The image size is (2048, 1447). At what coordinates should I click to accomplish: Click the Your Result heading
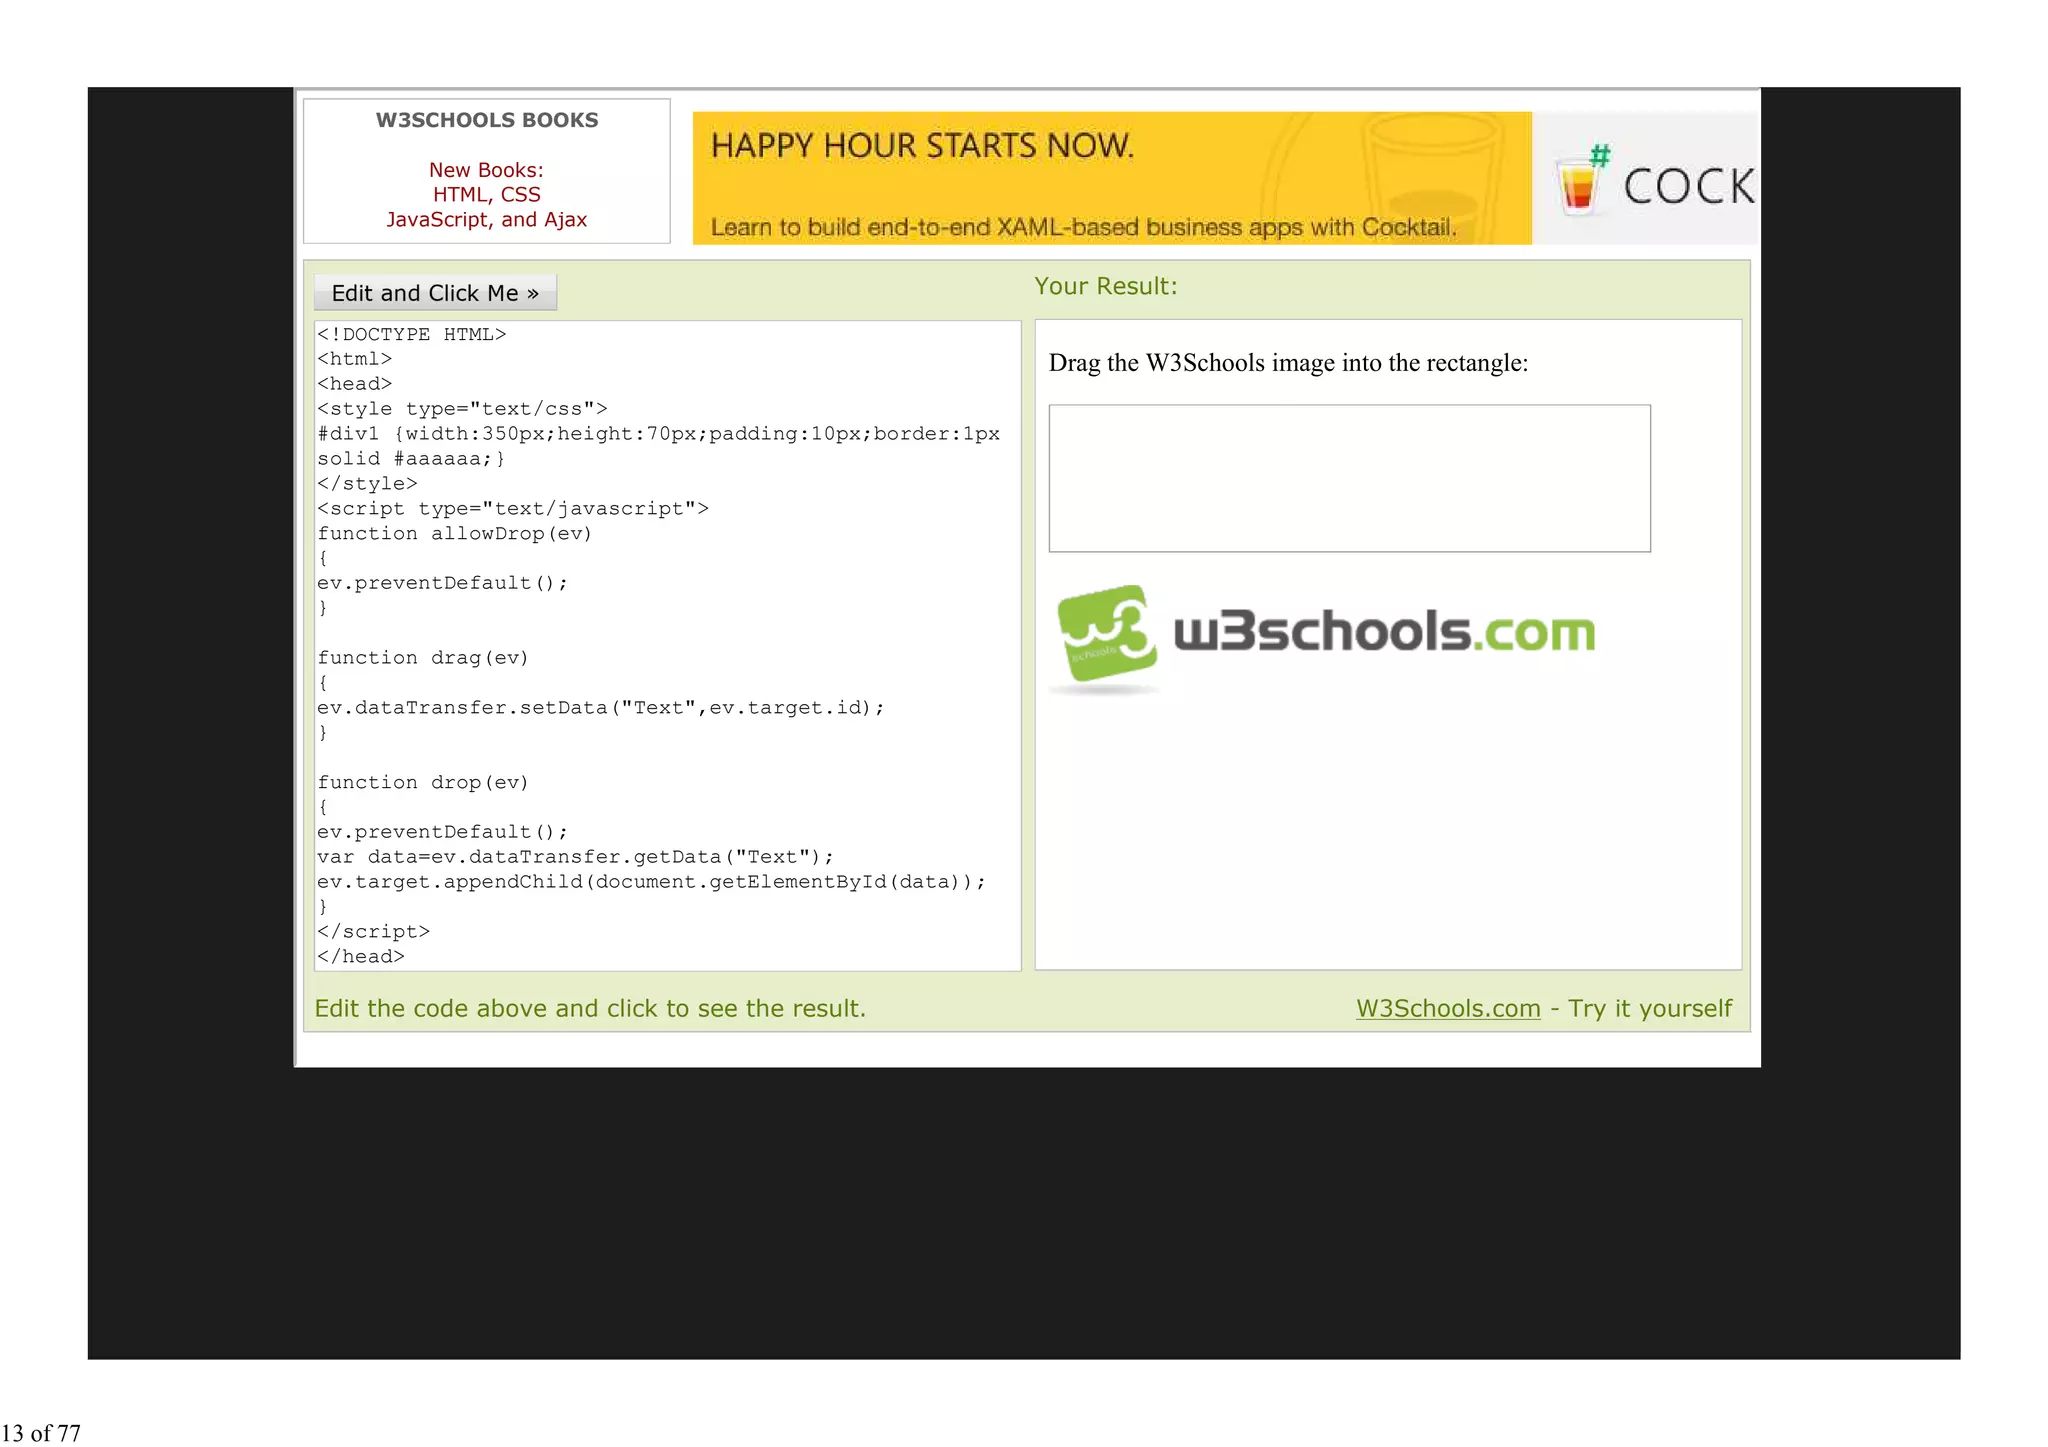(x=1105, y=286)
